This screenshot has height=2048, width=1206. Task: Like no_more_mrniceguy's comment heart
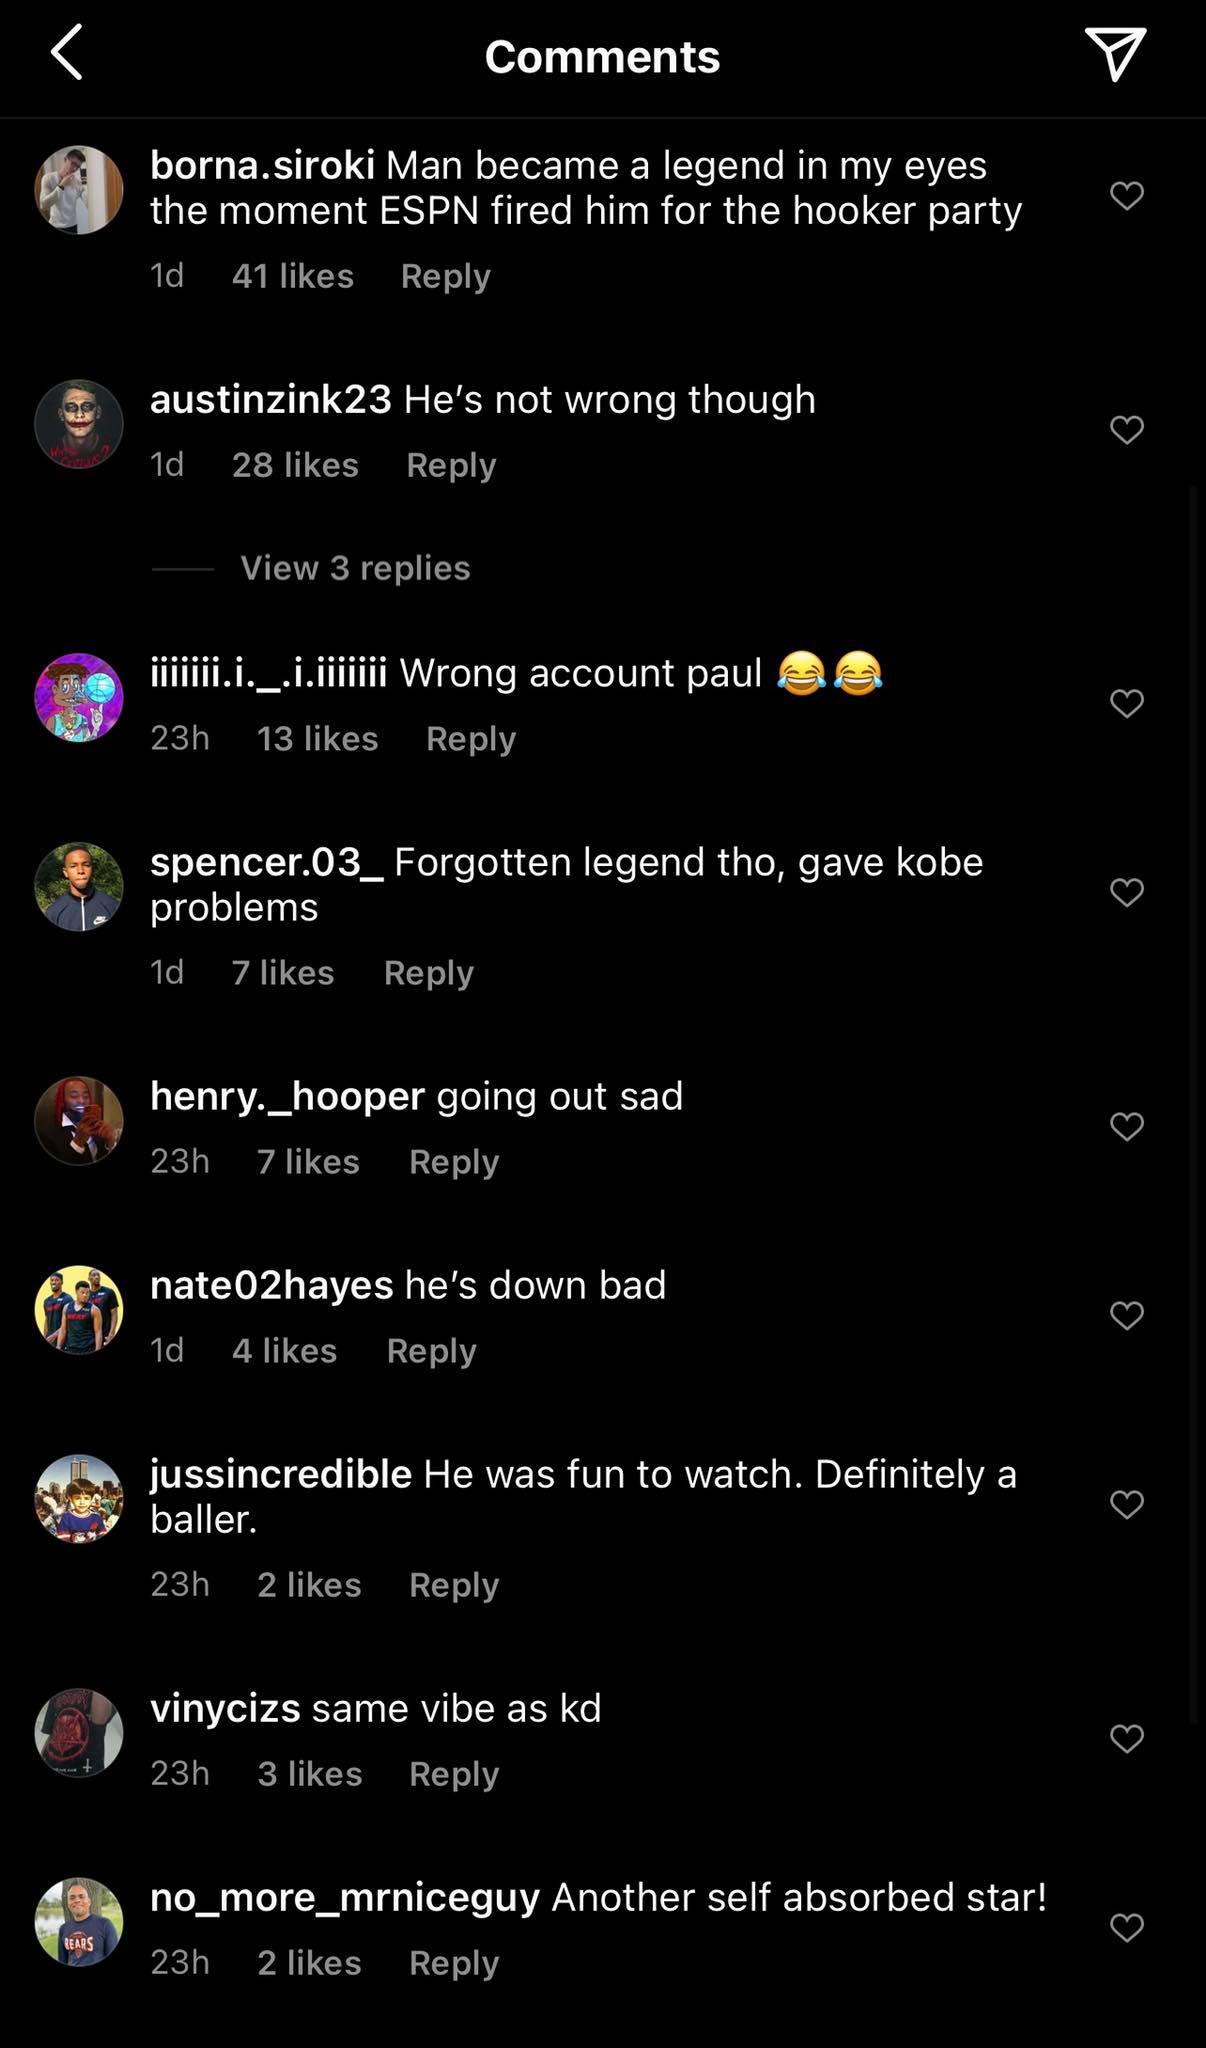pos(1126,1927)
